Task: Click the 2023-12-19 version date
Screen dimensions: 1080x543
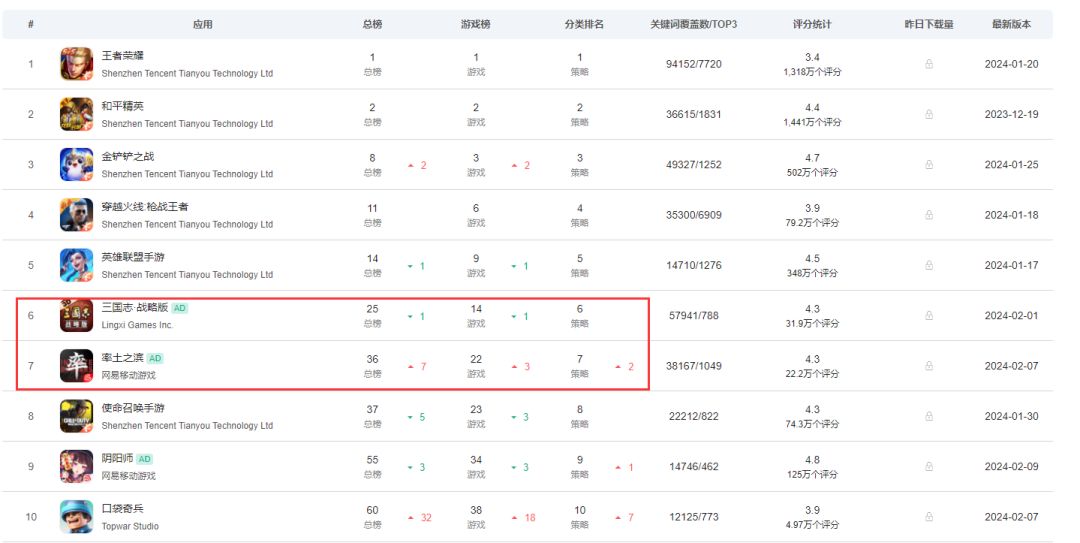Action: click(x=1011, y=114)
